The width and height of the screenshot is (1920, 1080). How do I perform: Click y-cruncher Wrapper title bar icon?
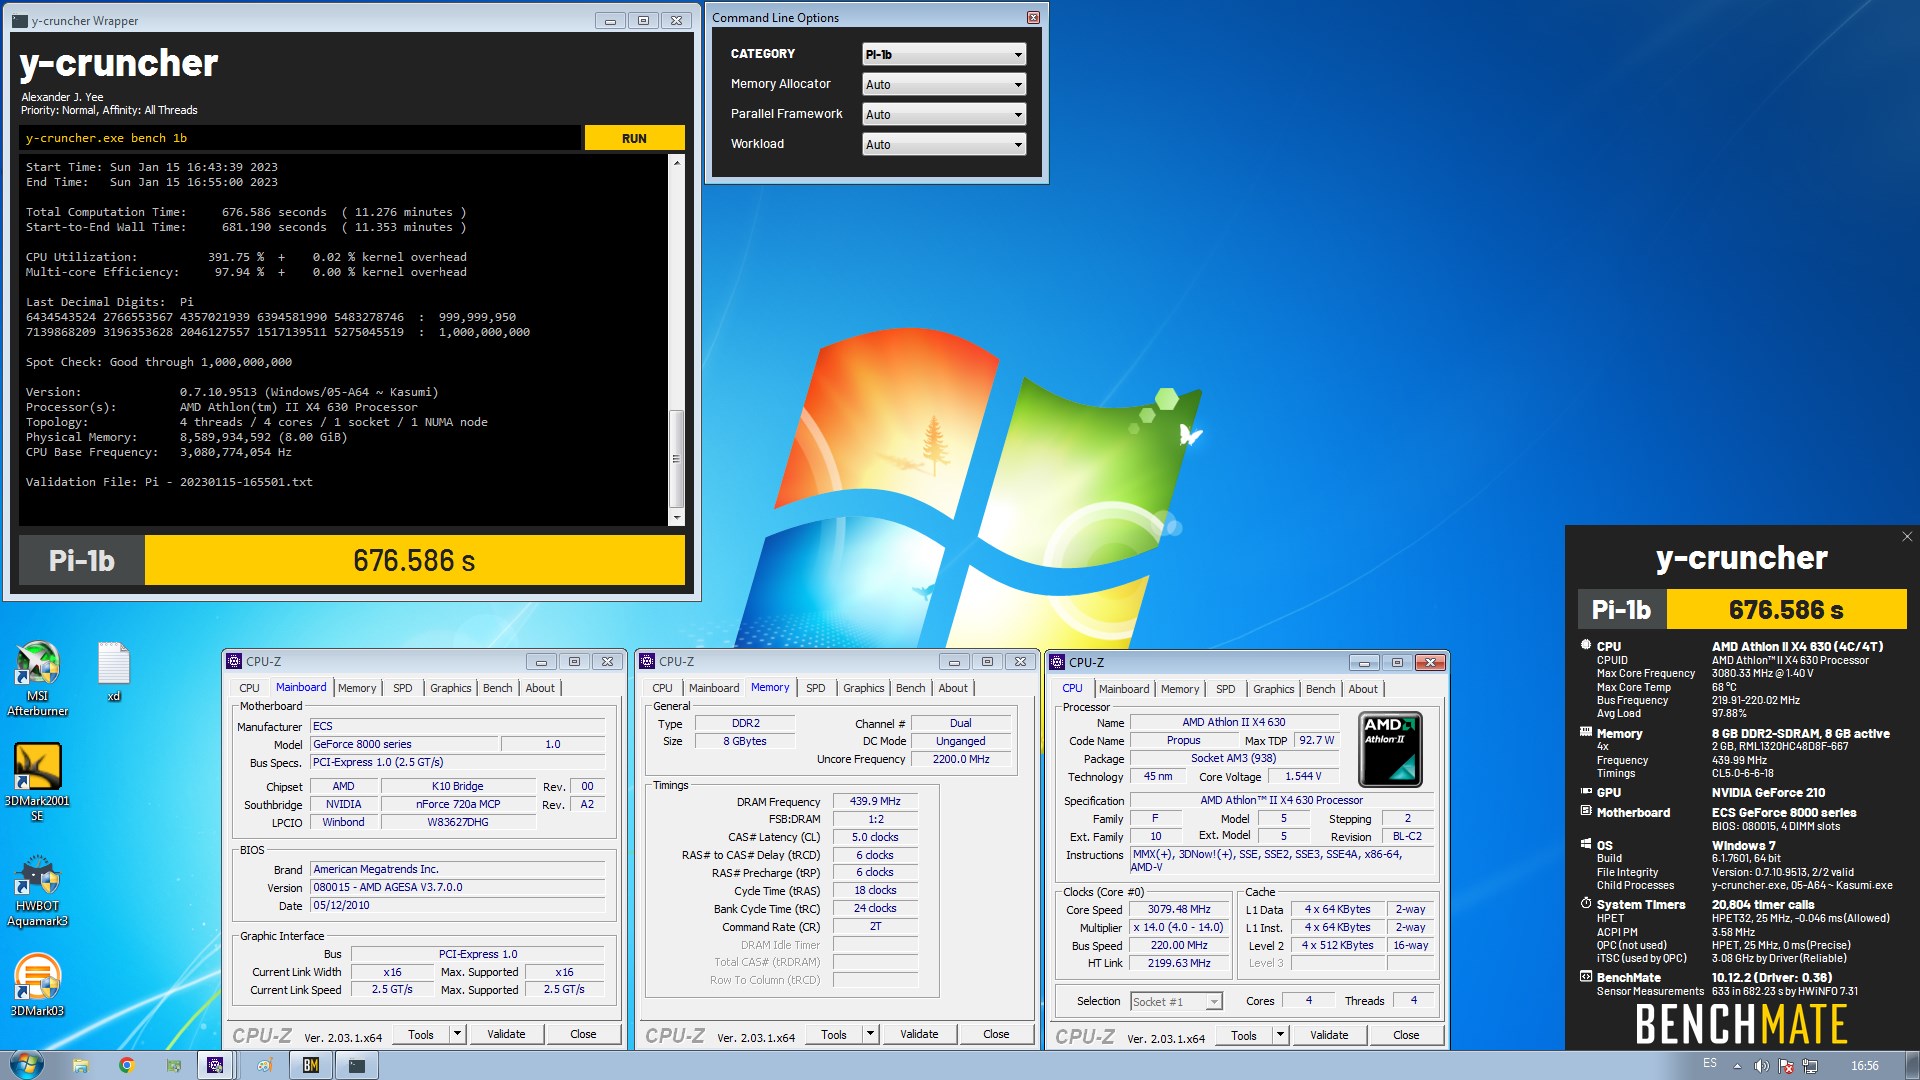point(20,20)
